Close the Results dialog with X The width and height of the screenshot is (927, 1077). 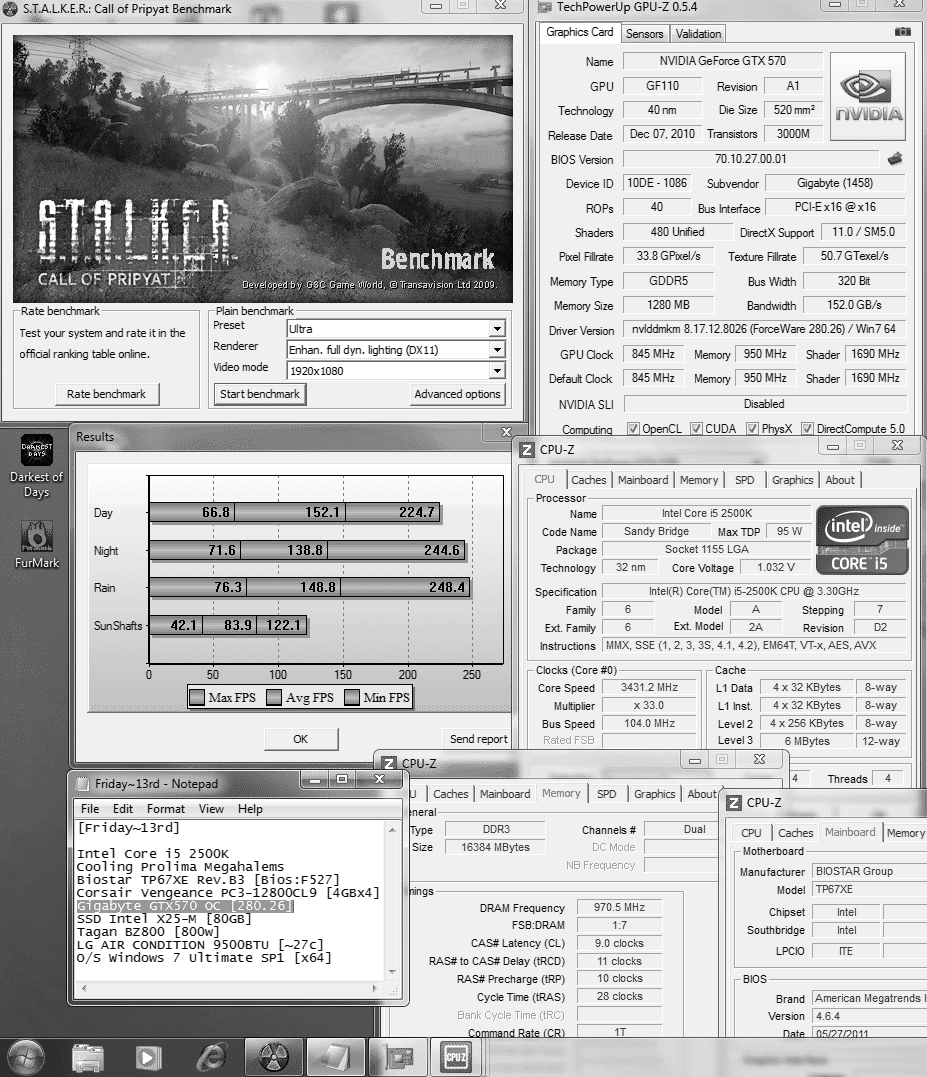click(x=506, y=432)
